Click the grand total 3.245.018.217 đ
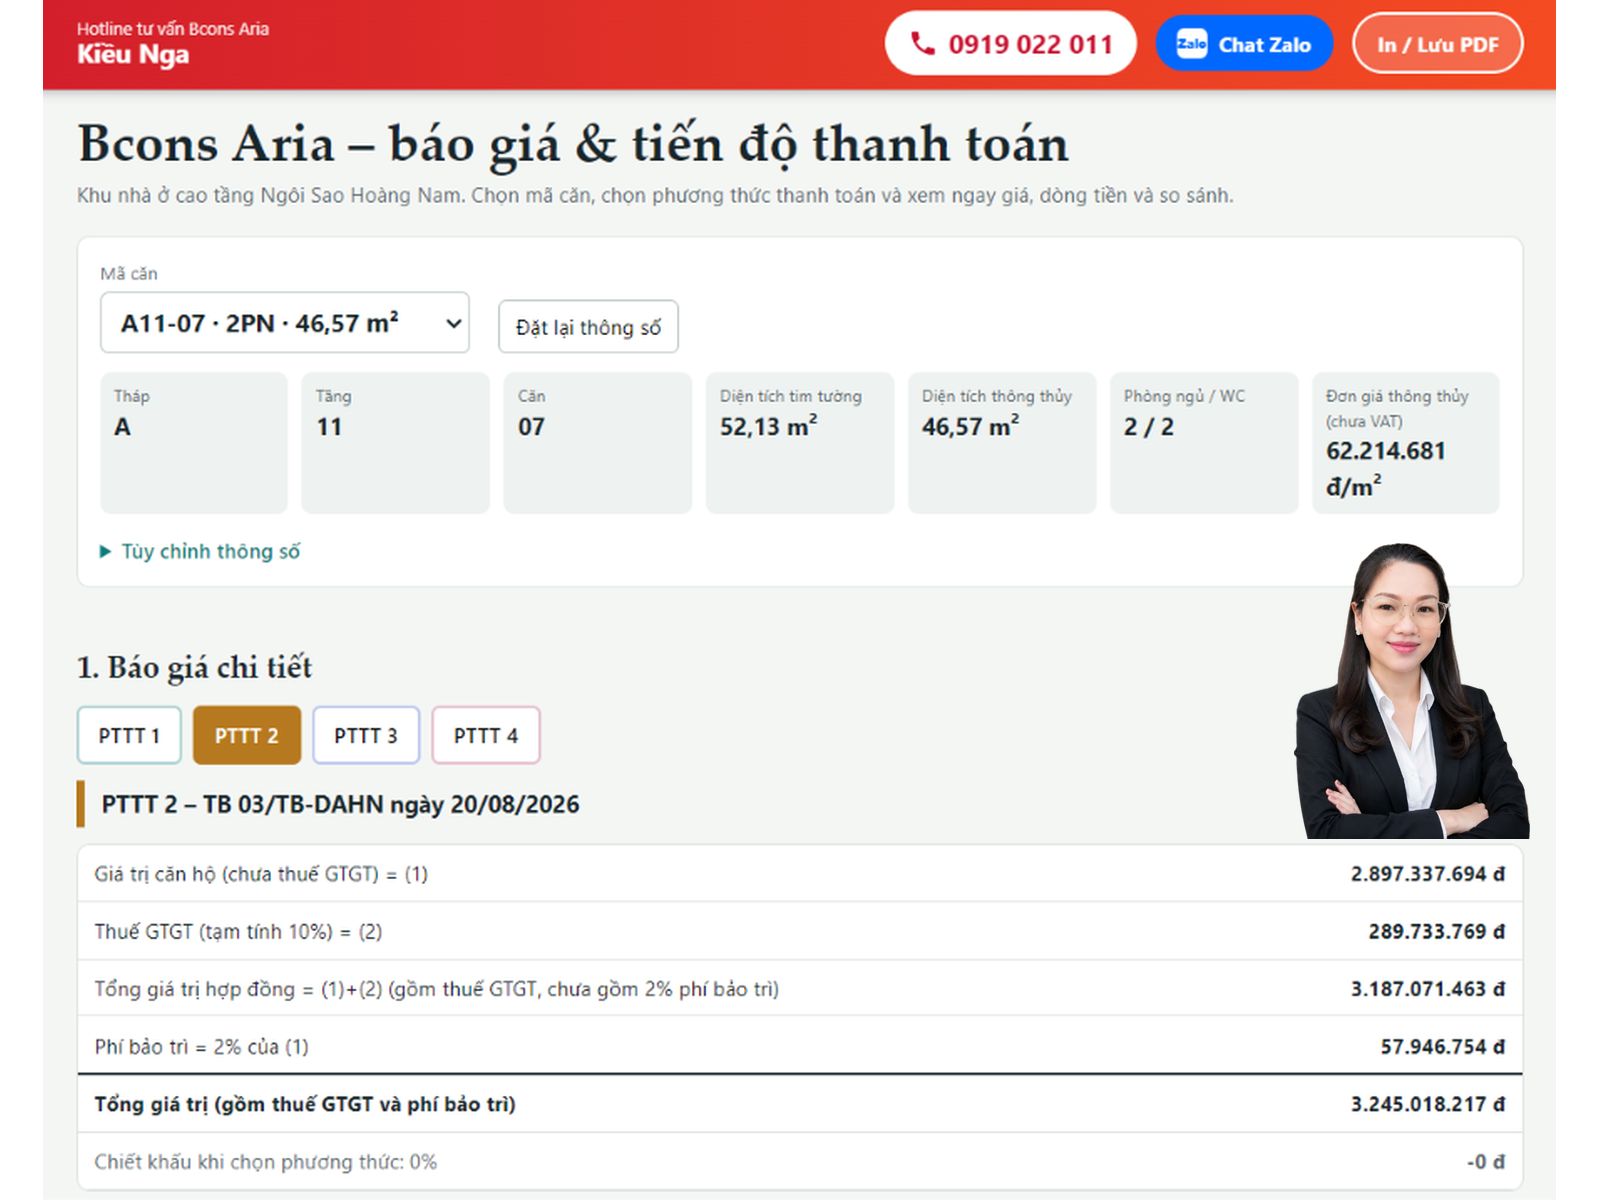The height and width of the screenshot is (1200, 1600). pyautogui.click(x=1428, y=1105)
